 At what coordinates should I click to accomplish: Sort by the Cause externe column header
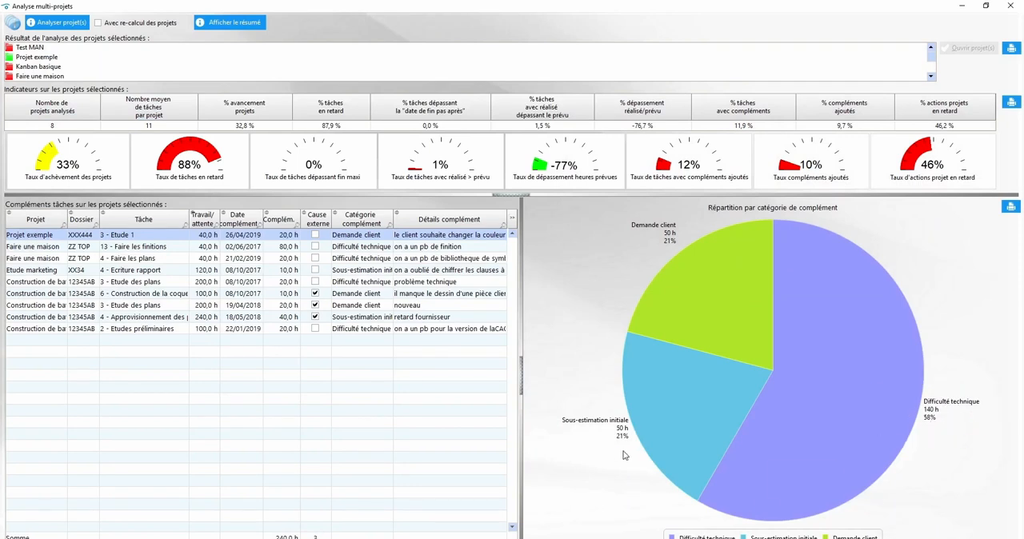click(x=316, y=220)
